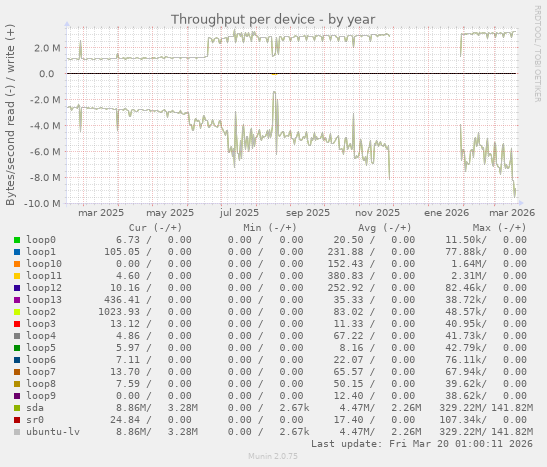This screenshot has width=547, height=467.
Task: Click the y-axis title 'Bytes/second read (-) / write (+)'
Action: [10, 115]
